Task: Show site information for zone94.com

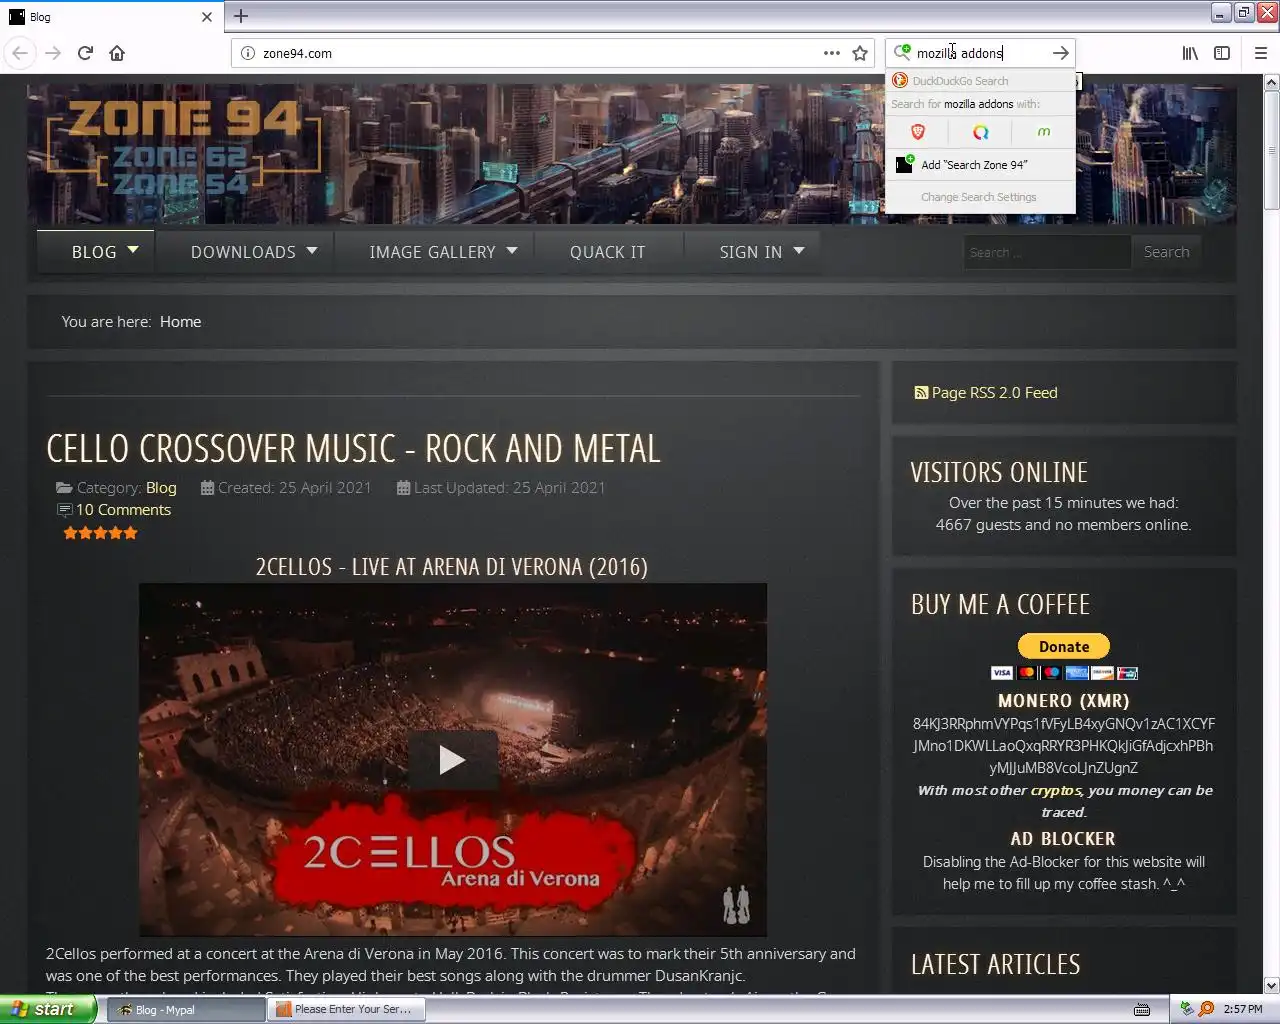Action: click(x=248, y=53)
